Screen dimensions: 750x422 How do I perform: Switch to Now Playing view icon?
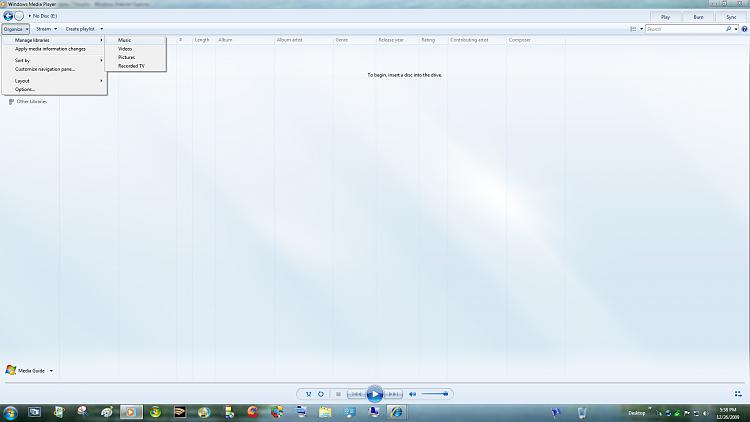pos(738,394)
